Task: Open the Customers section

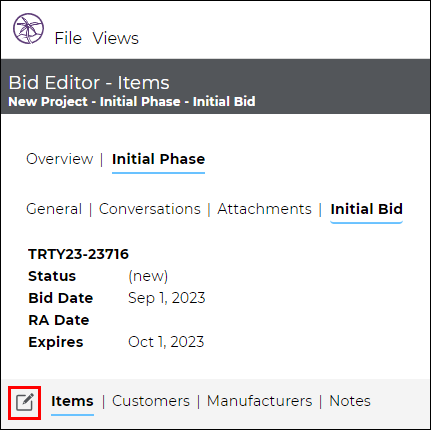Action: pyautogui.click(x=151, y=401)
